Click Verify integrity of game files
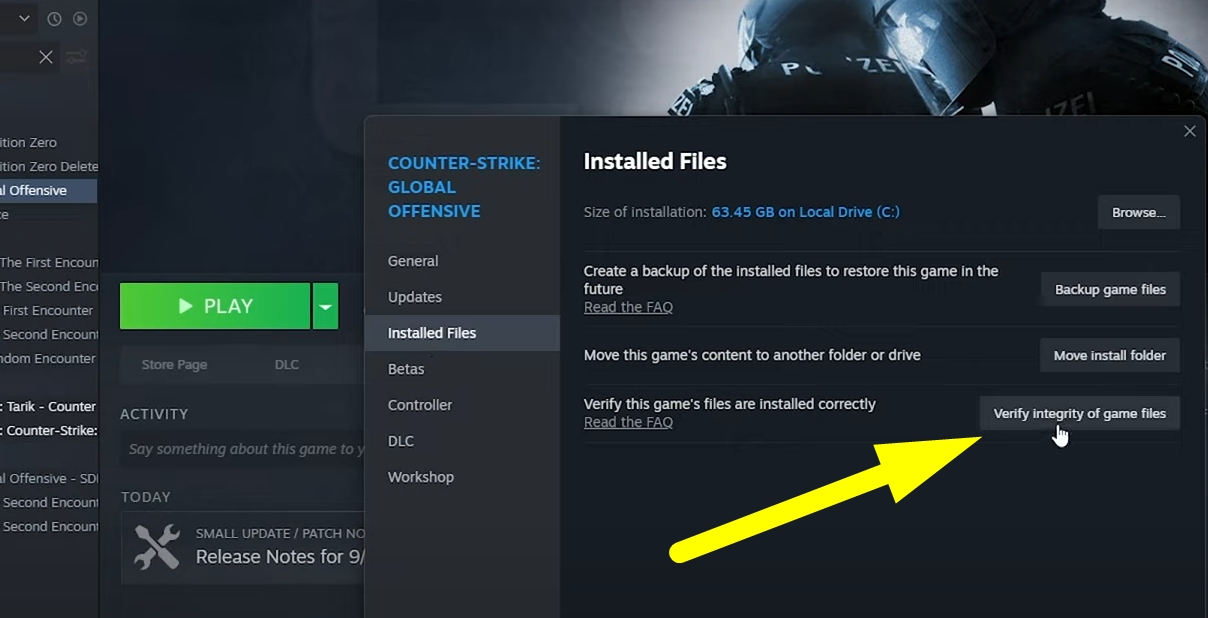The height and width of the screenshot is (618, 1208). [1080, 413]
